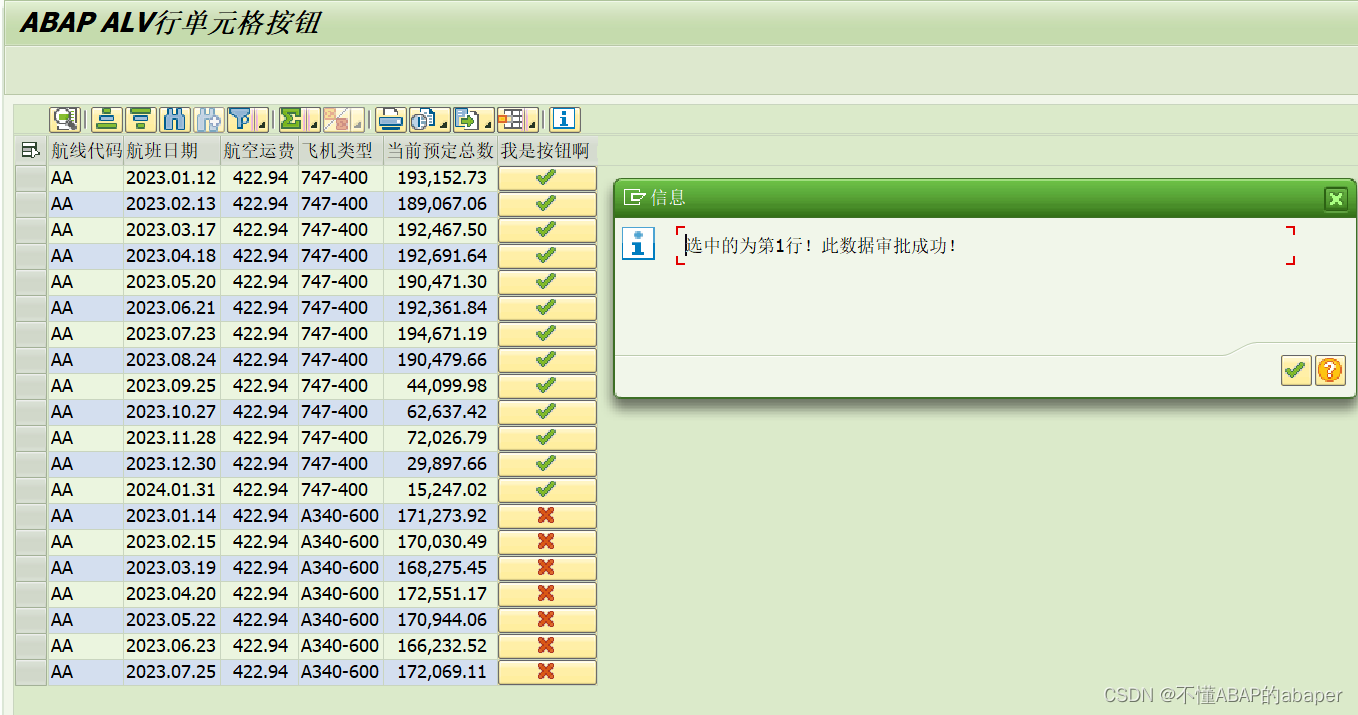
Task: Click the yellow Help button in the dialog
Action: 1330,370
